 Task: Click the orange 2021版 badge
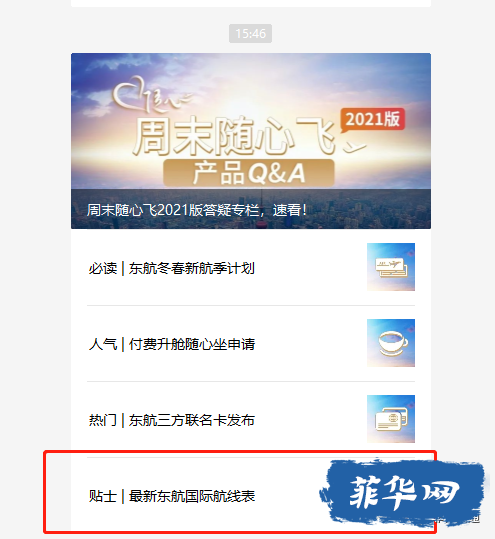point(373,120)
